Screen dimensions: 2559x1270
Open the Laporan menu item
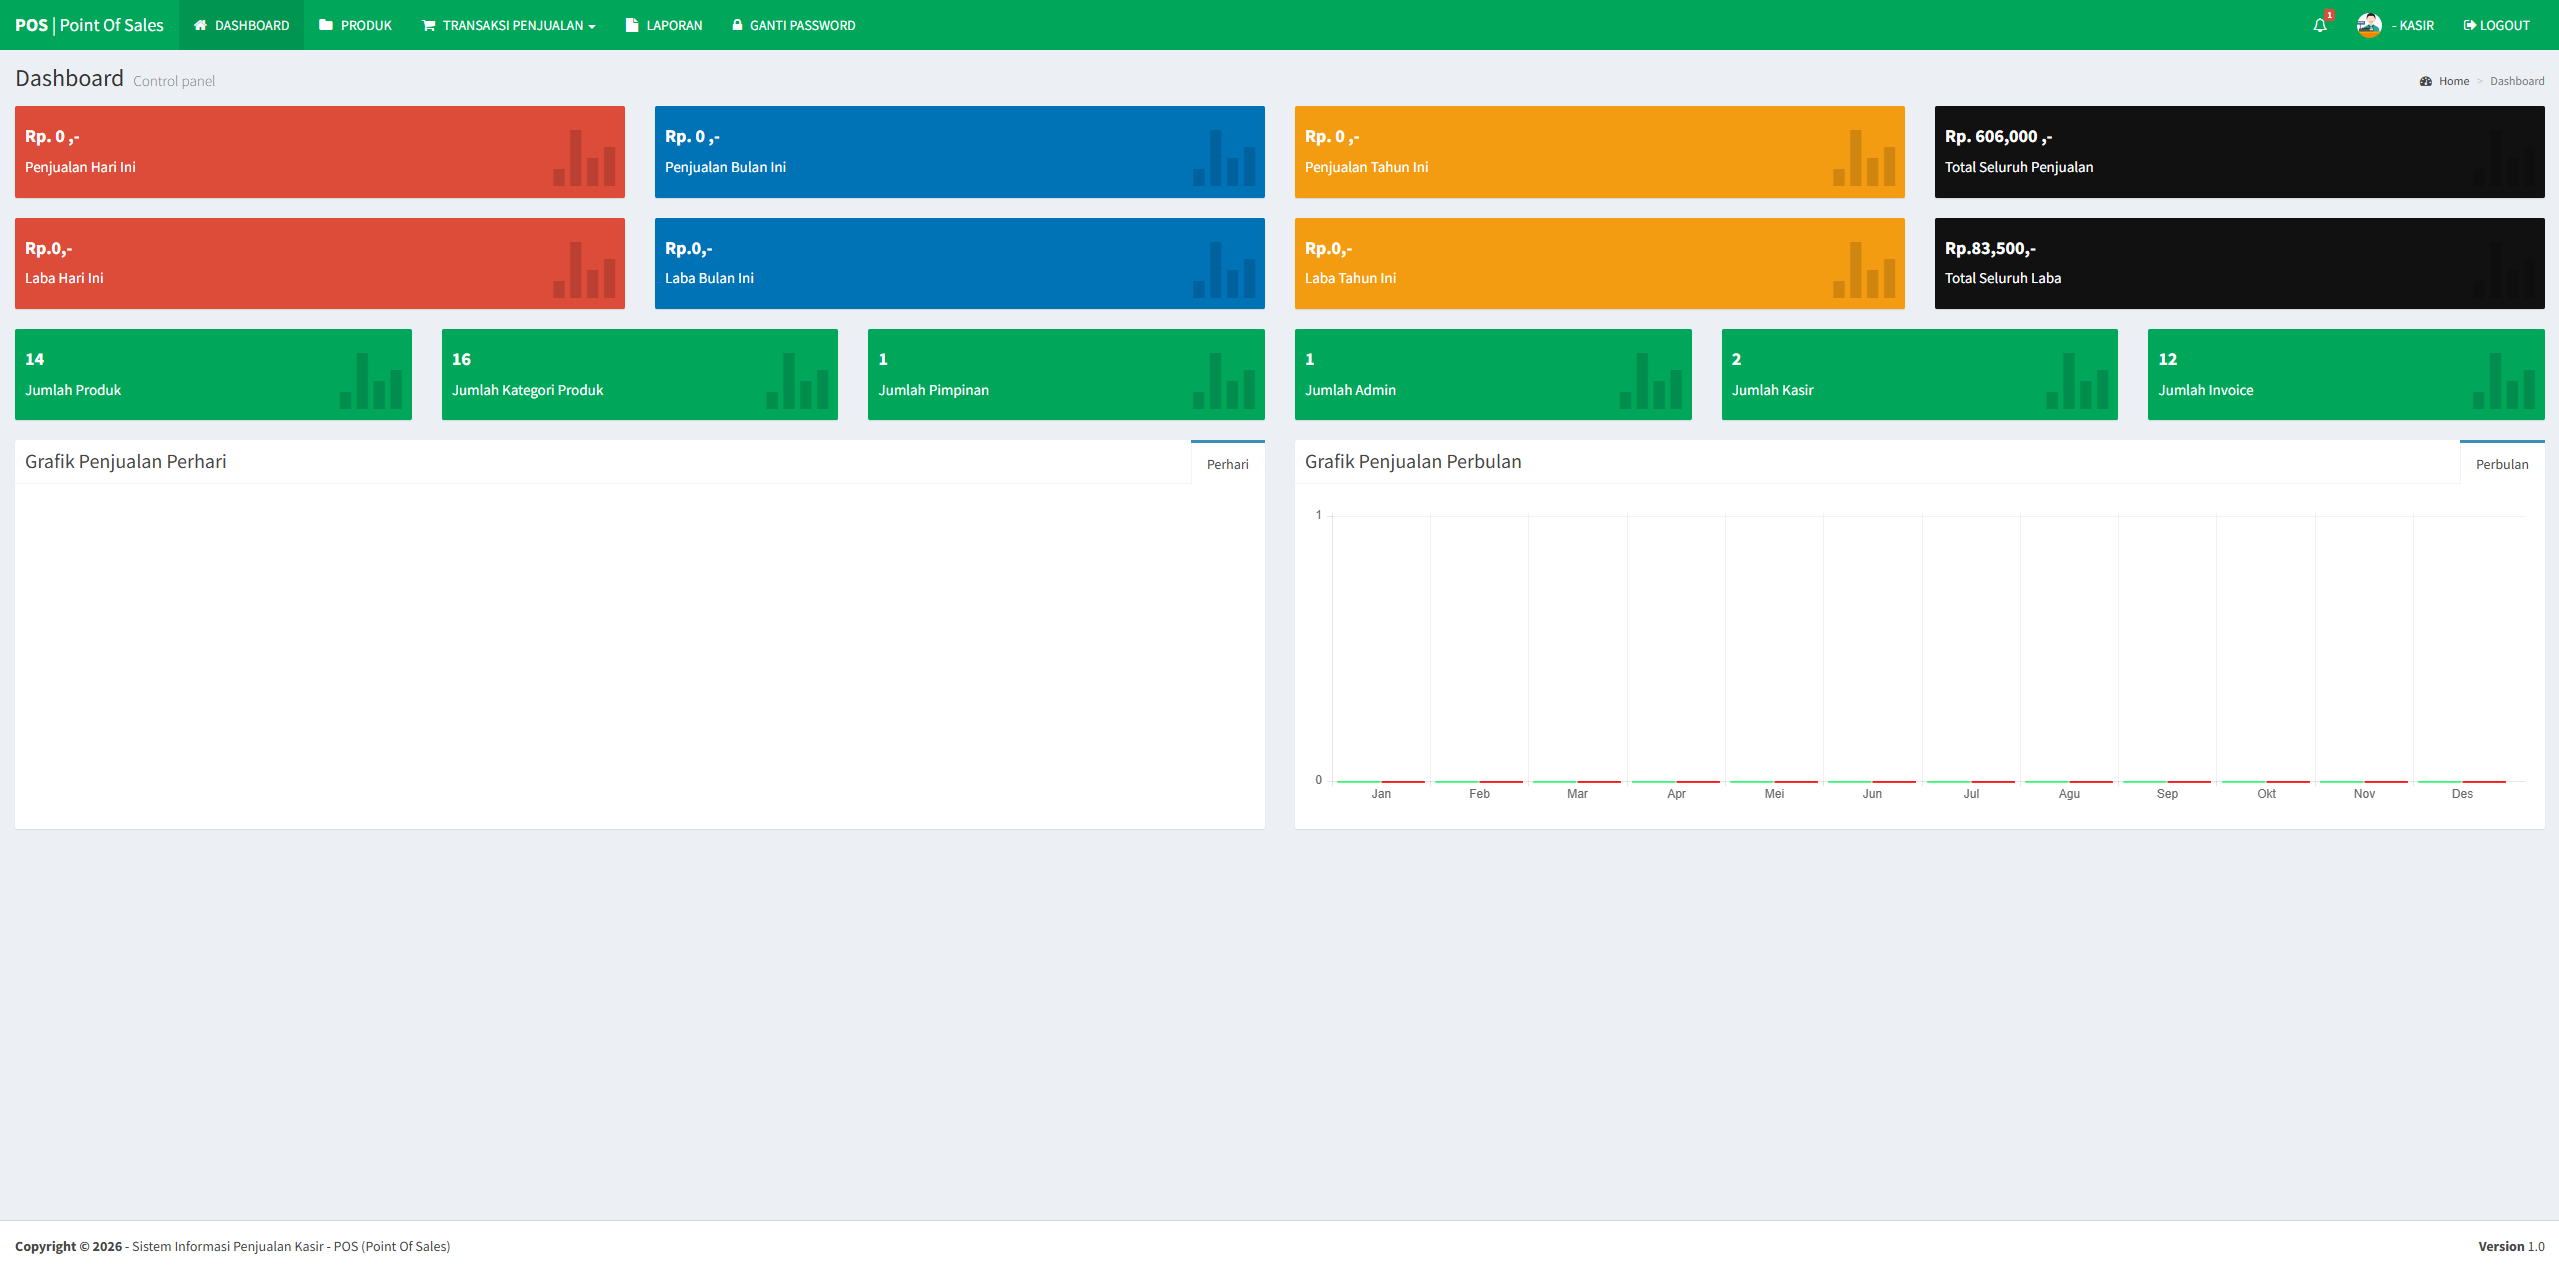click(663, 25)
